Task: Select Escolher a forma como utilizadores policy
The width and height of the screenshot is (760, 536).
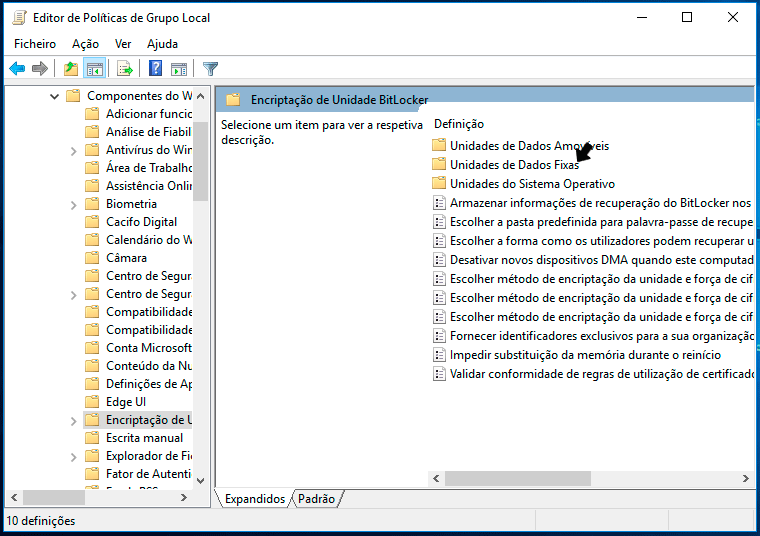Action: coord(593,241)
